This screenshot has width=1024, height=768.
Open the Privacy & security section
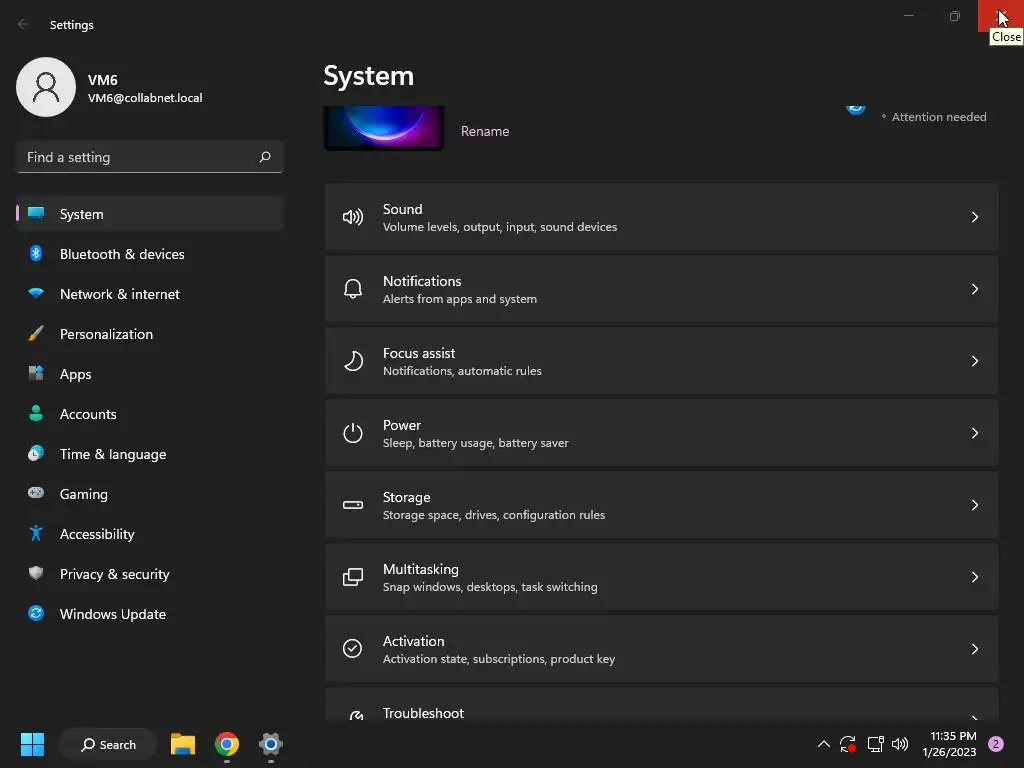tap(150, 574)
